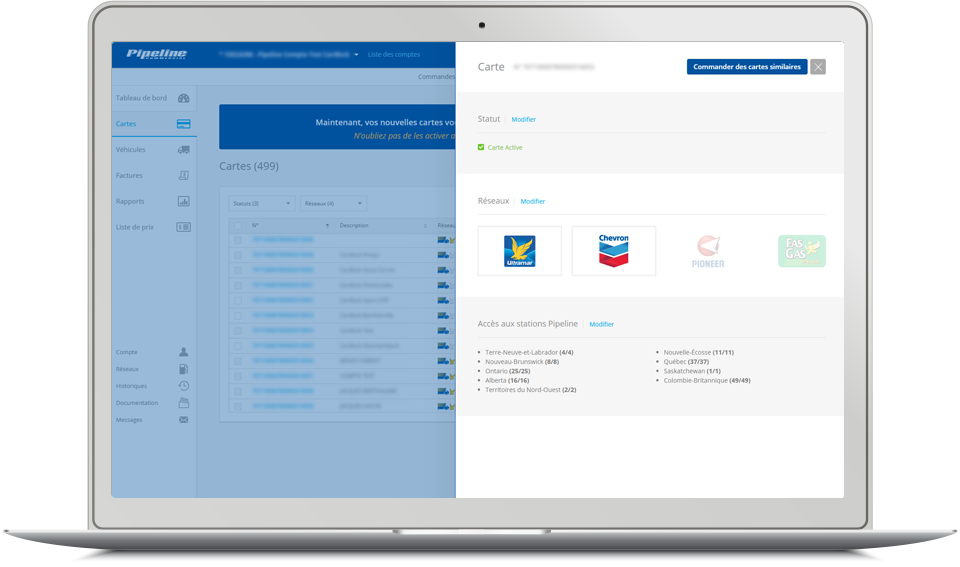Select the Cartes card icon in sidebar

point(183,124)
